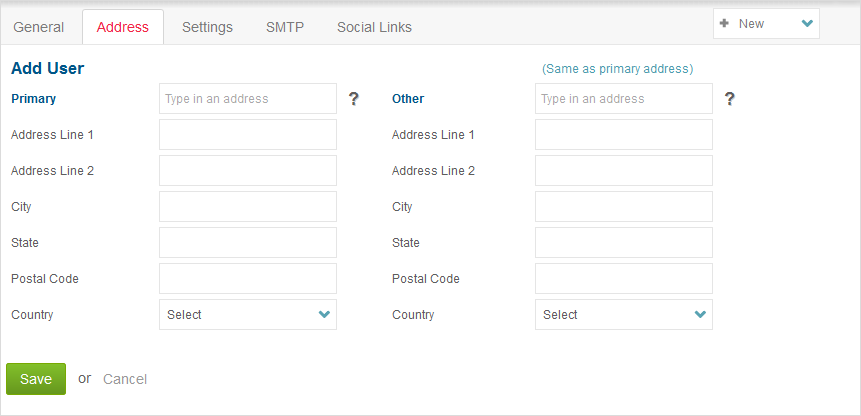Screen dimensions: 861x416
Task: Click the Other State input field
Action: (624, 243)
